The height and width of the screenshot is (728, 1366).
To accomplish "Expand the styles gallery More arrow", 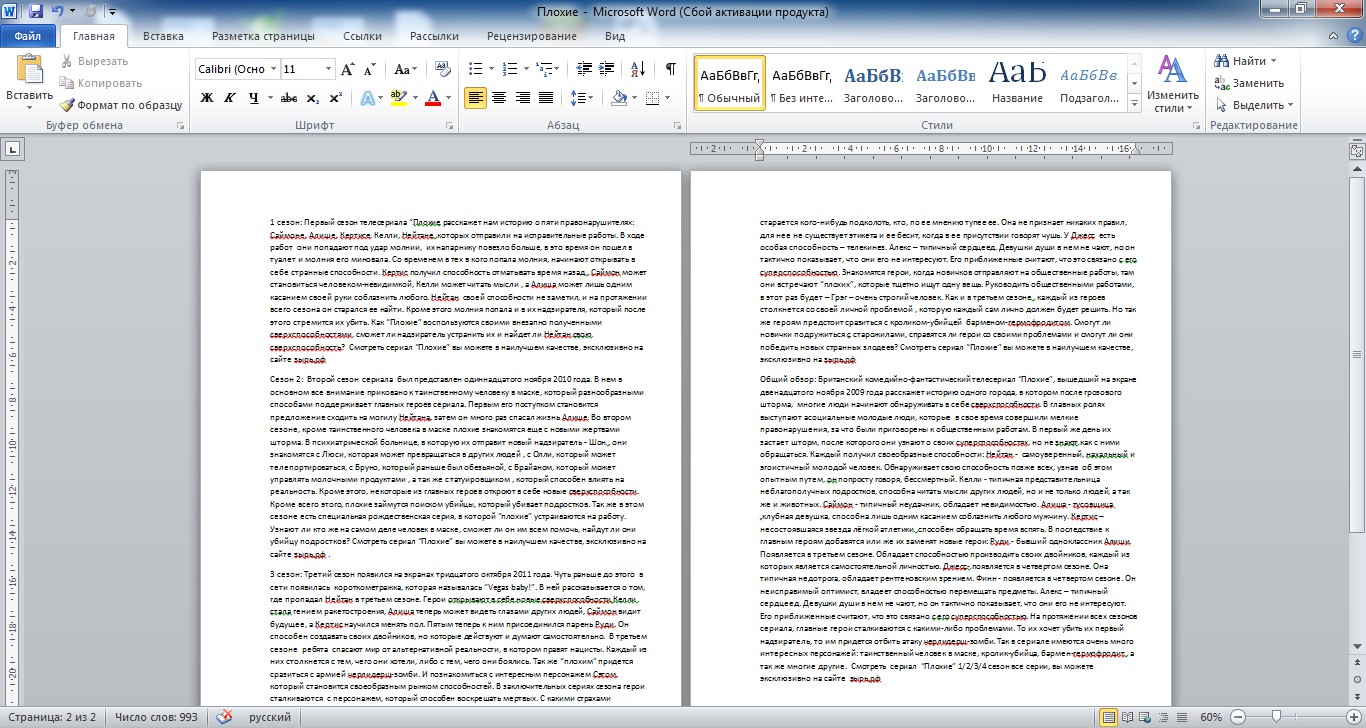I will (x=1135, y=103).
